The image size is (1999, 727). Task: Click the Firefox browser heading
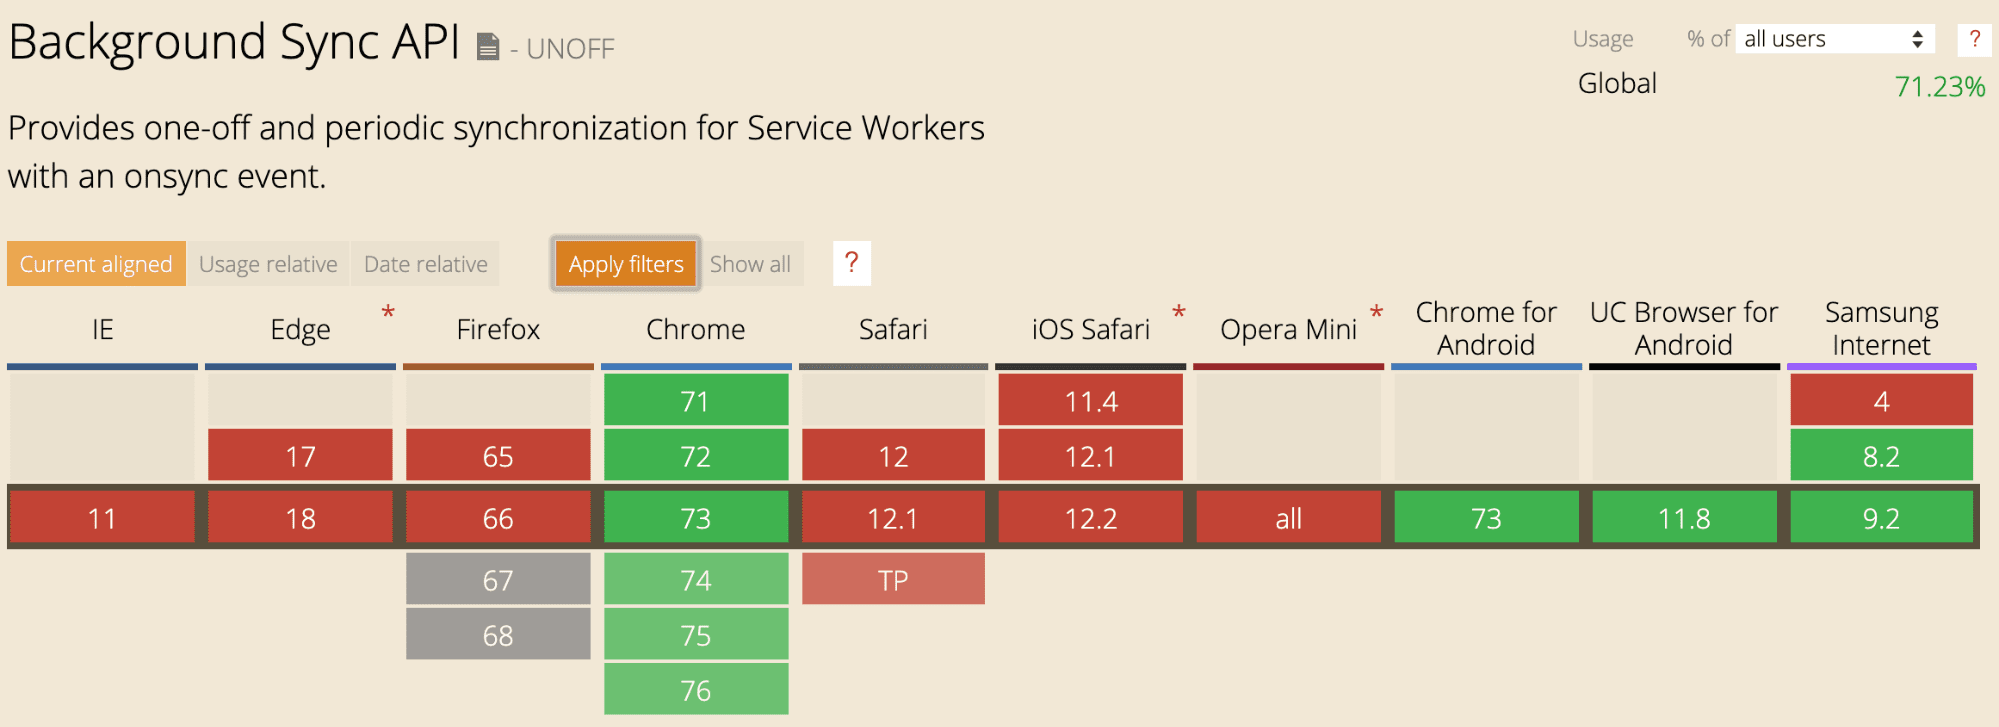click(498, 329)
